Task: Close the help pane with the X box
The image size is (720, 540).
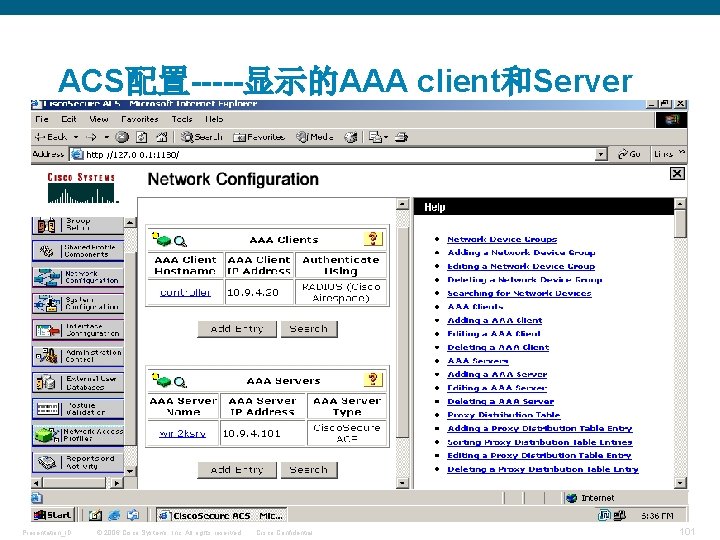Action: click(x=677, y=174)
